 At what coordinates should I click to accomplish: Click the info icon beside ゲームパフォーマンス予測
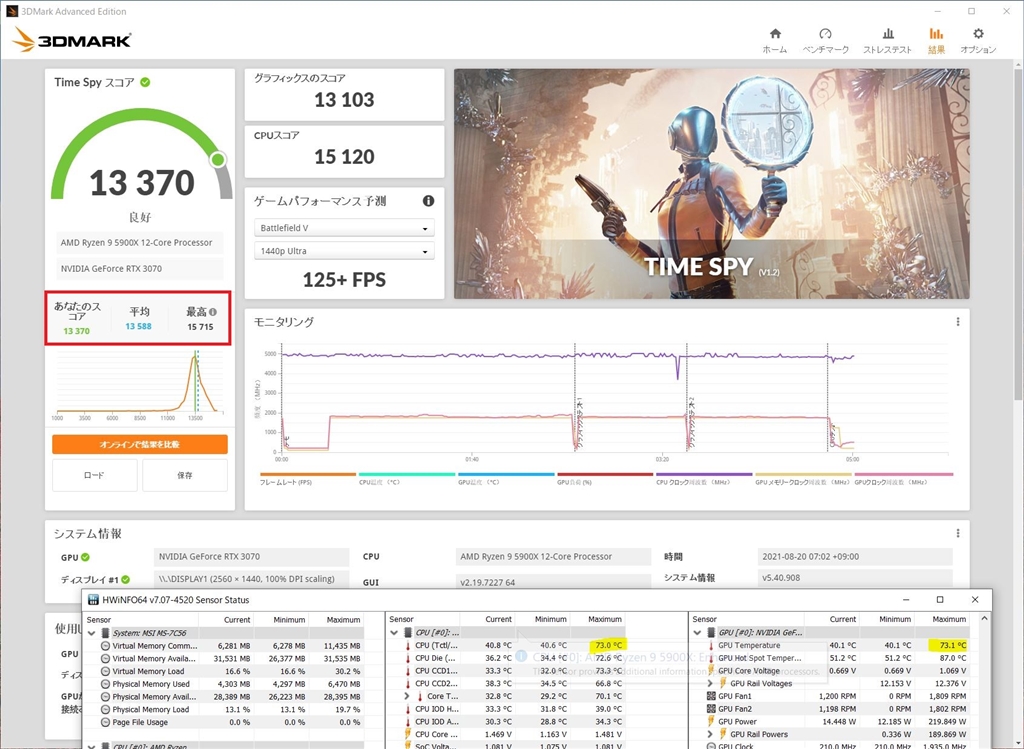tap(428, 201)
